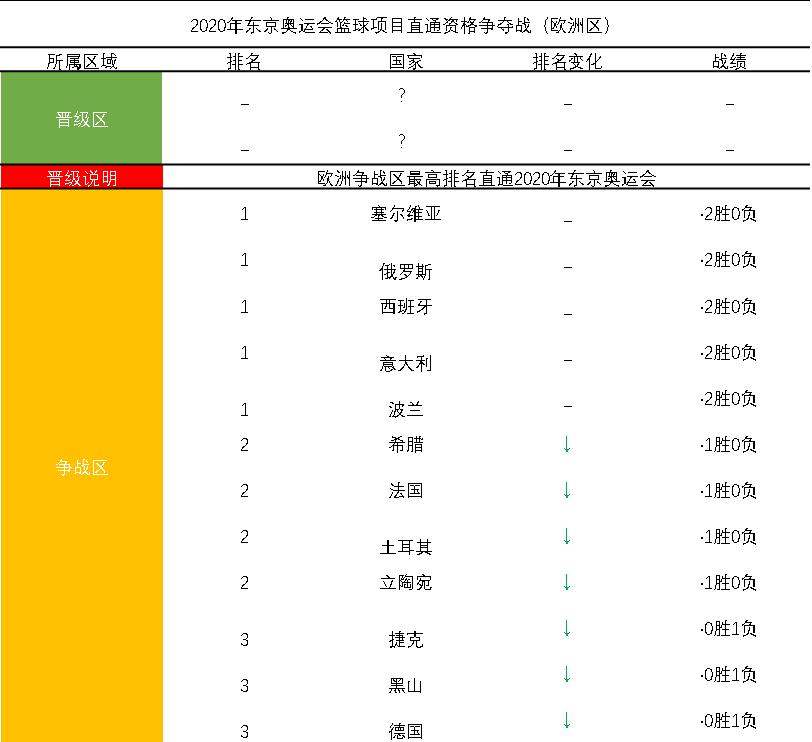The width and height of the screenshot is (812, 742).
Task: Click the down arrow beside 土耳其
Action: tap(568, 537)
